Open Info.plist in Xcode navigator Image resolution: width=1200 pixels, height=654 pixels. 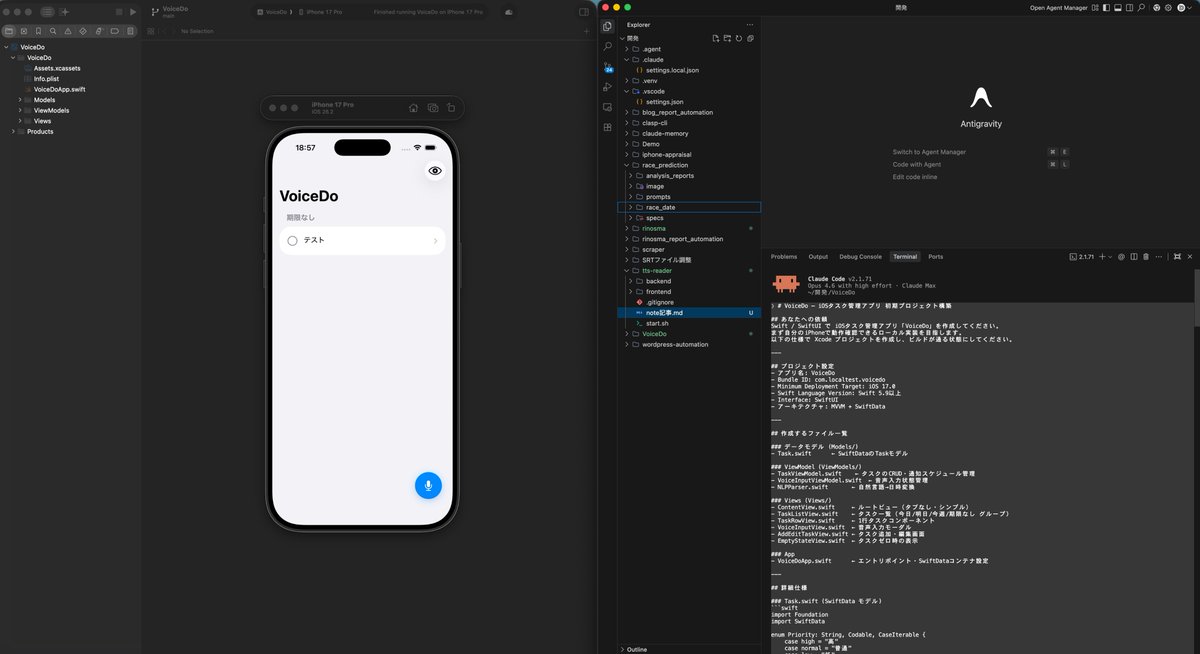coord(46,79)
